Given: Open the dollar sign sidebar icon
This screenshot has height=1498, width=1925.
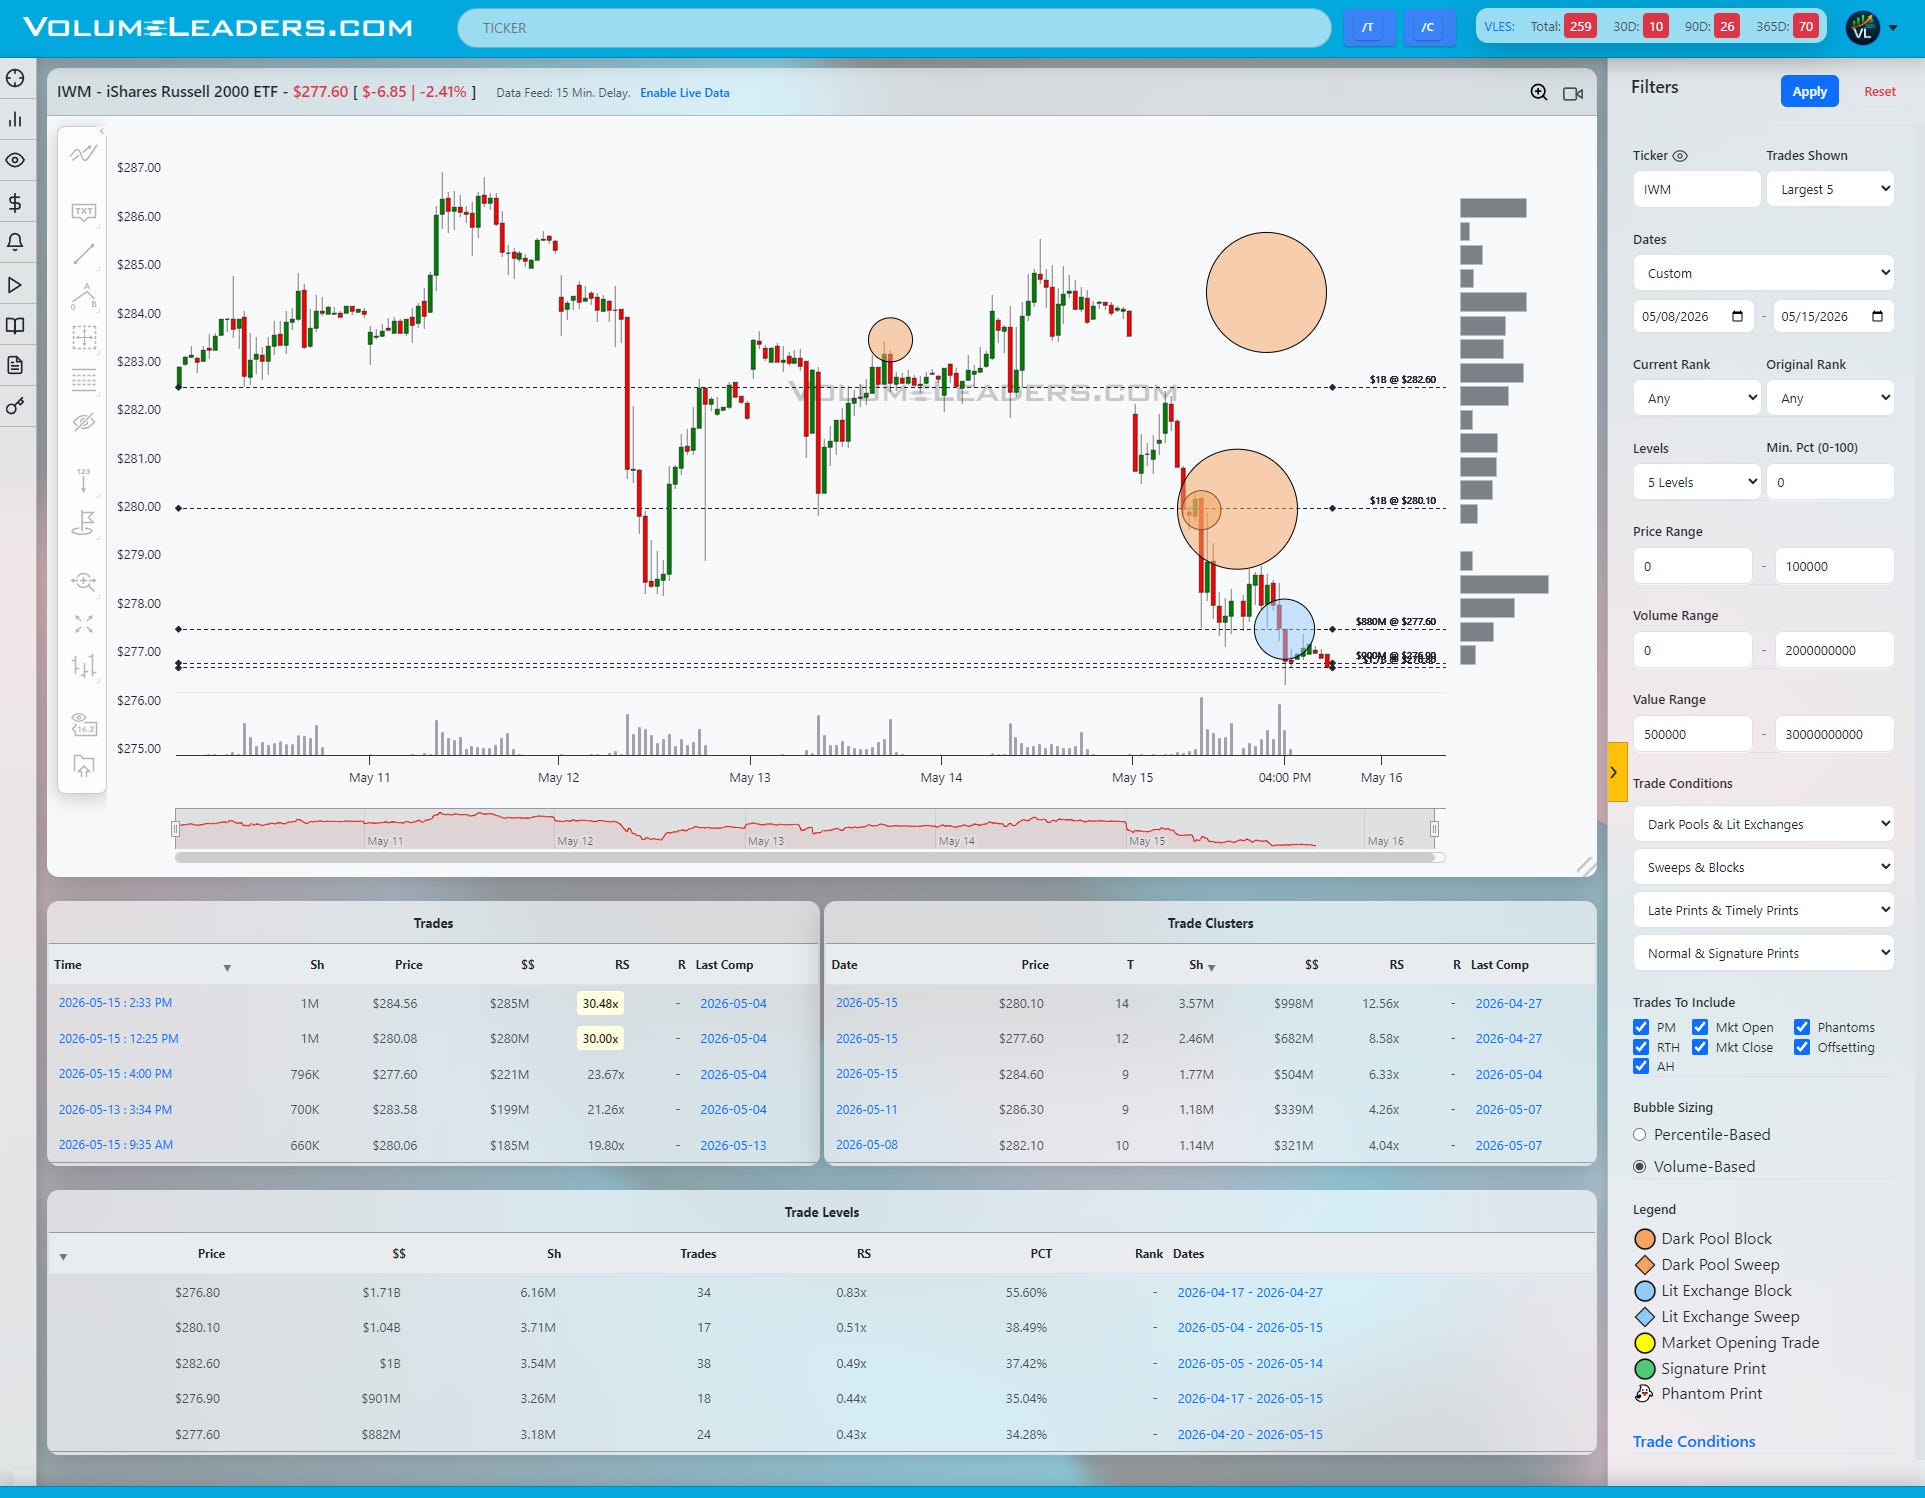Looking at the screenshot, I should point(15,203).
